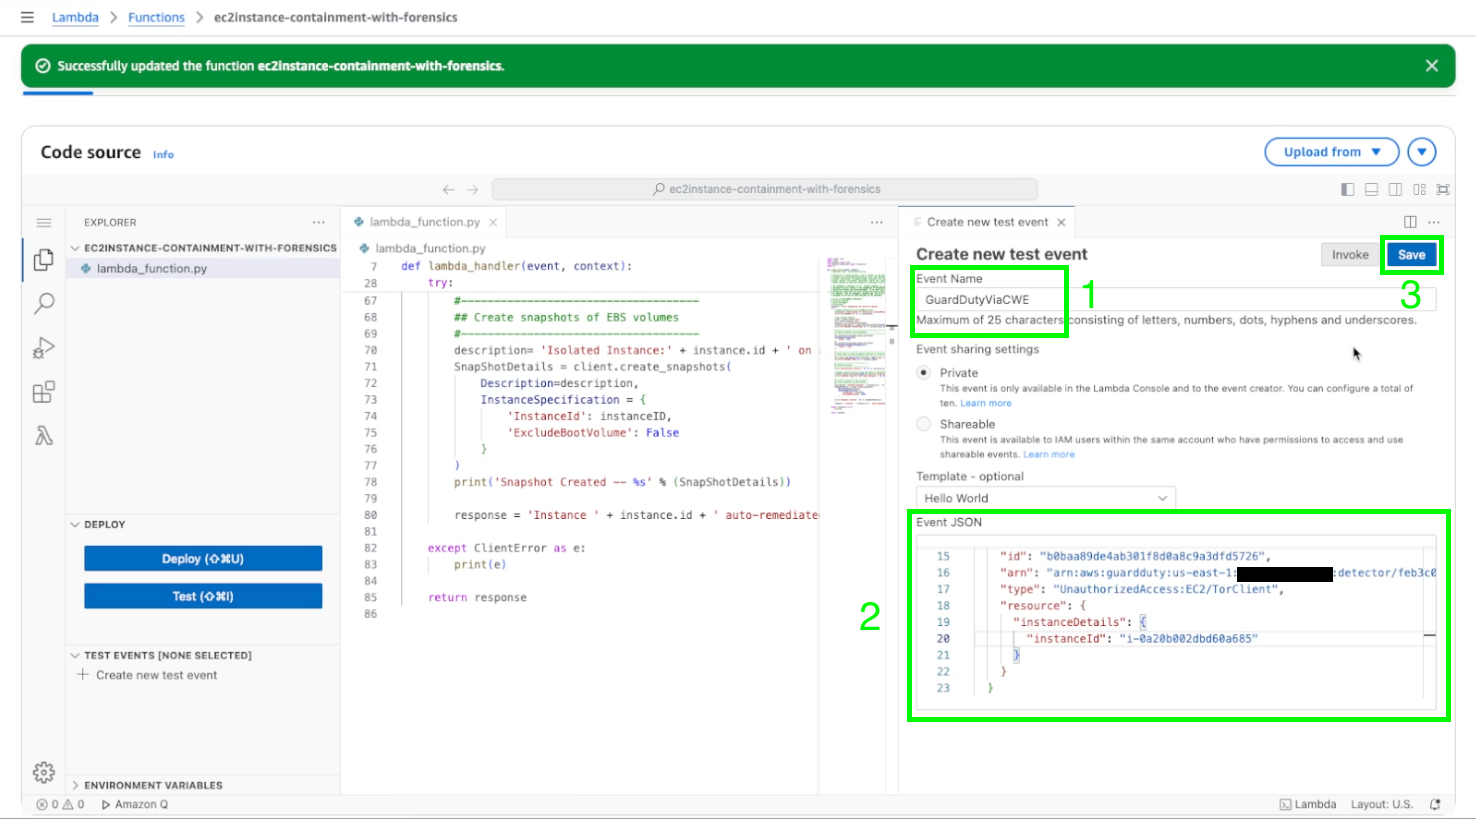Go to the Functions breadcrumb link
The height and width of the screenshot is (819, 1476).
[156, 17]
